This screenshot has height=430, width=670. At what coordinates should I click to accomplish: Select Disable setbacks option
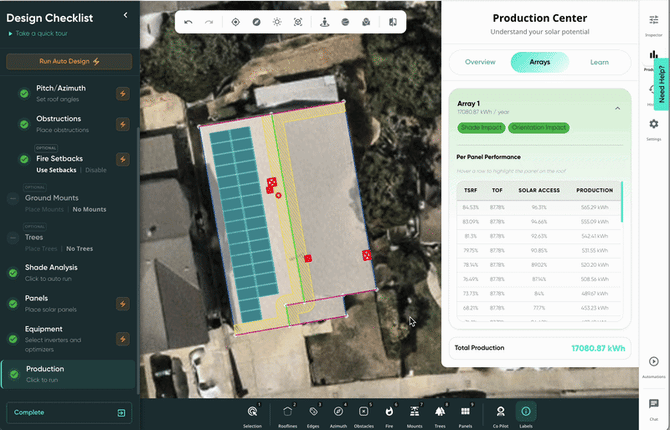click(96, 170)
